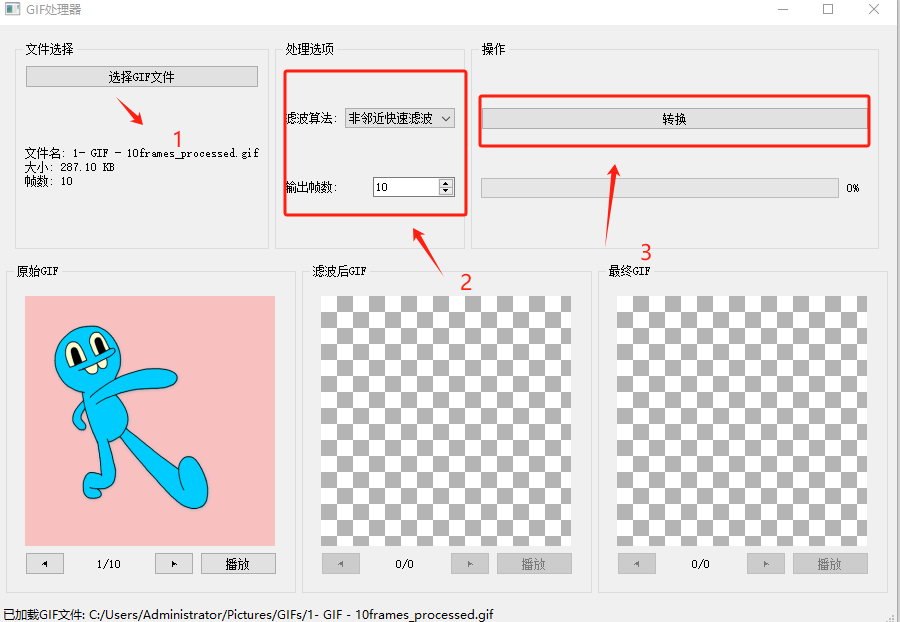Play the 滤波后GIF preview
This screenshot has width=900, height=622.
pos(534,564)
